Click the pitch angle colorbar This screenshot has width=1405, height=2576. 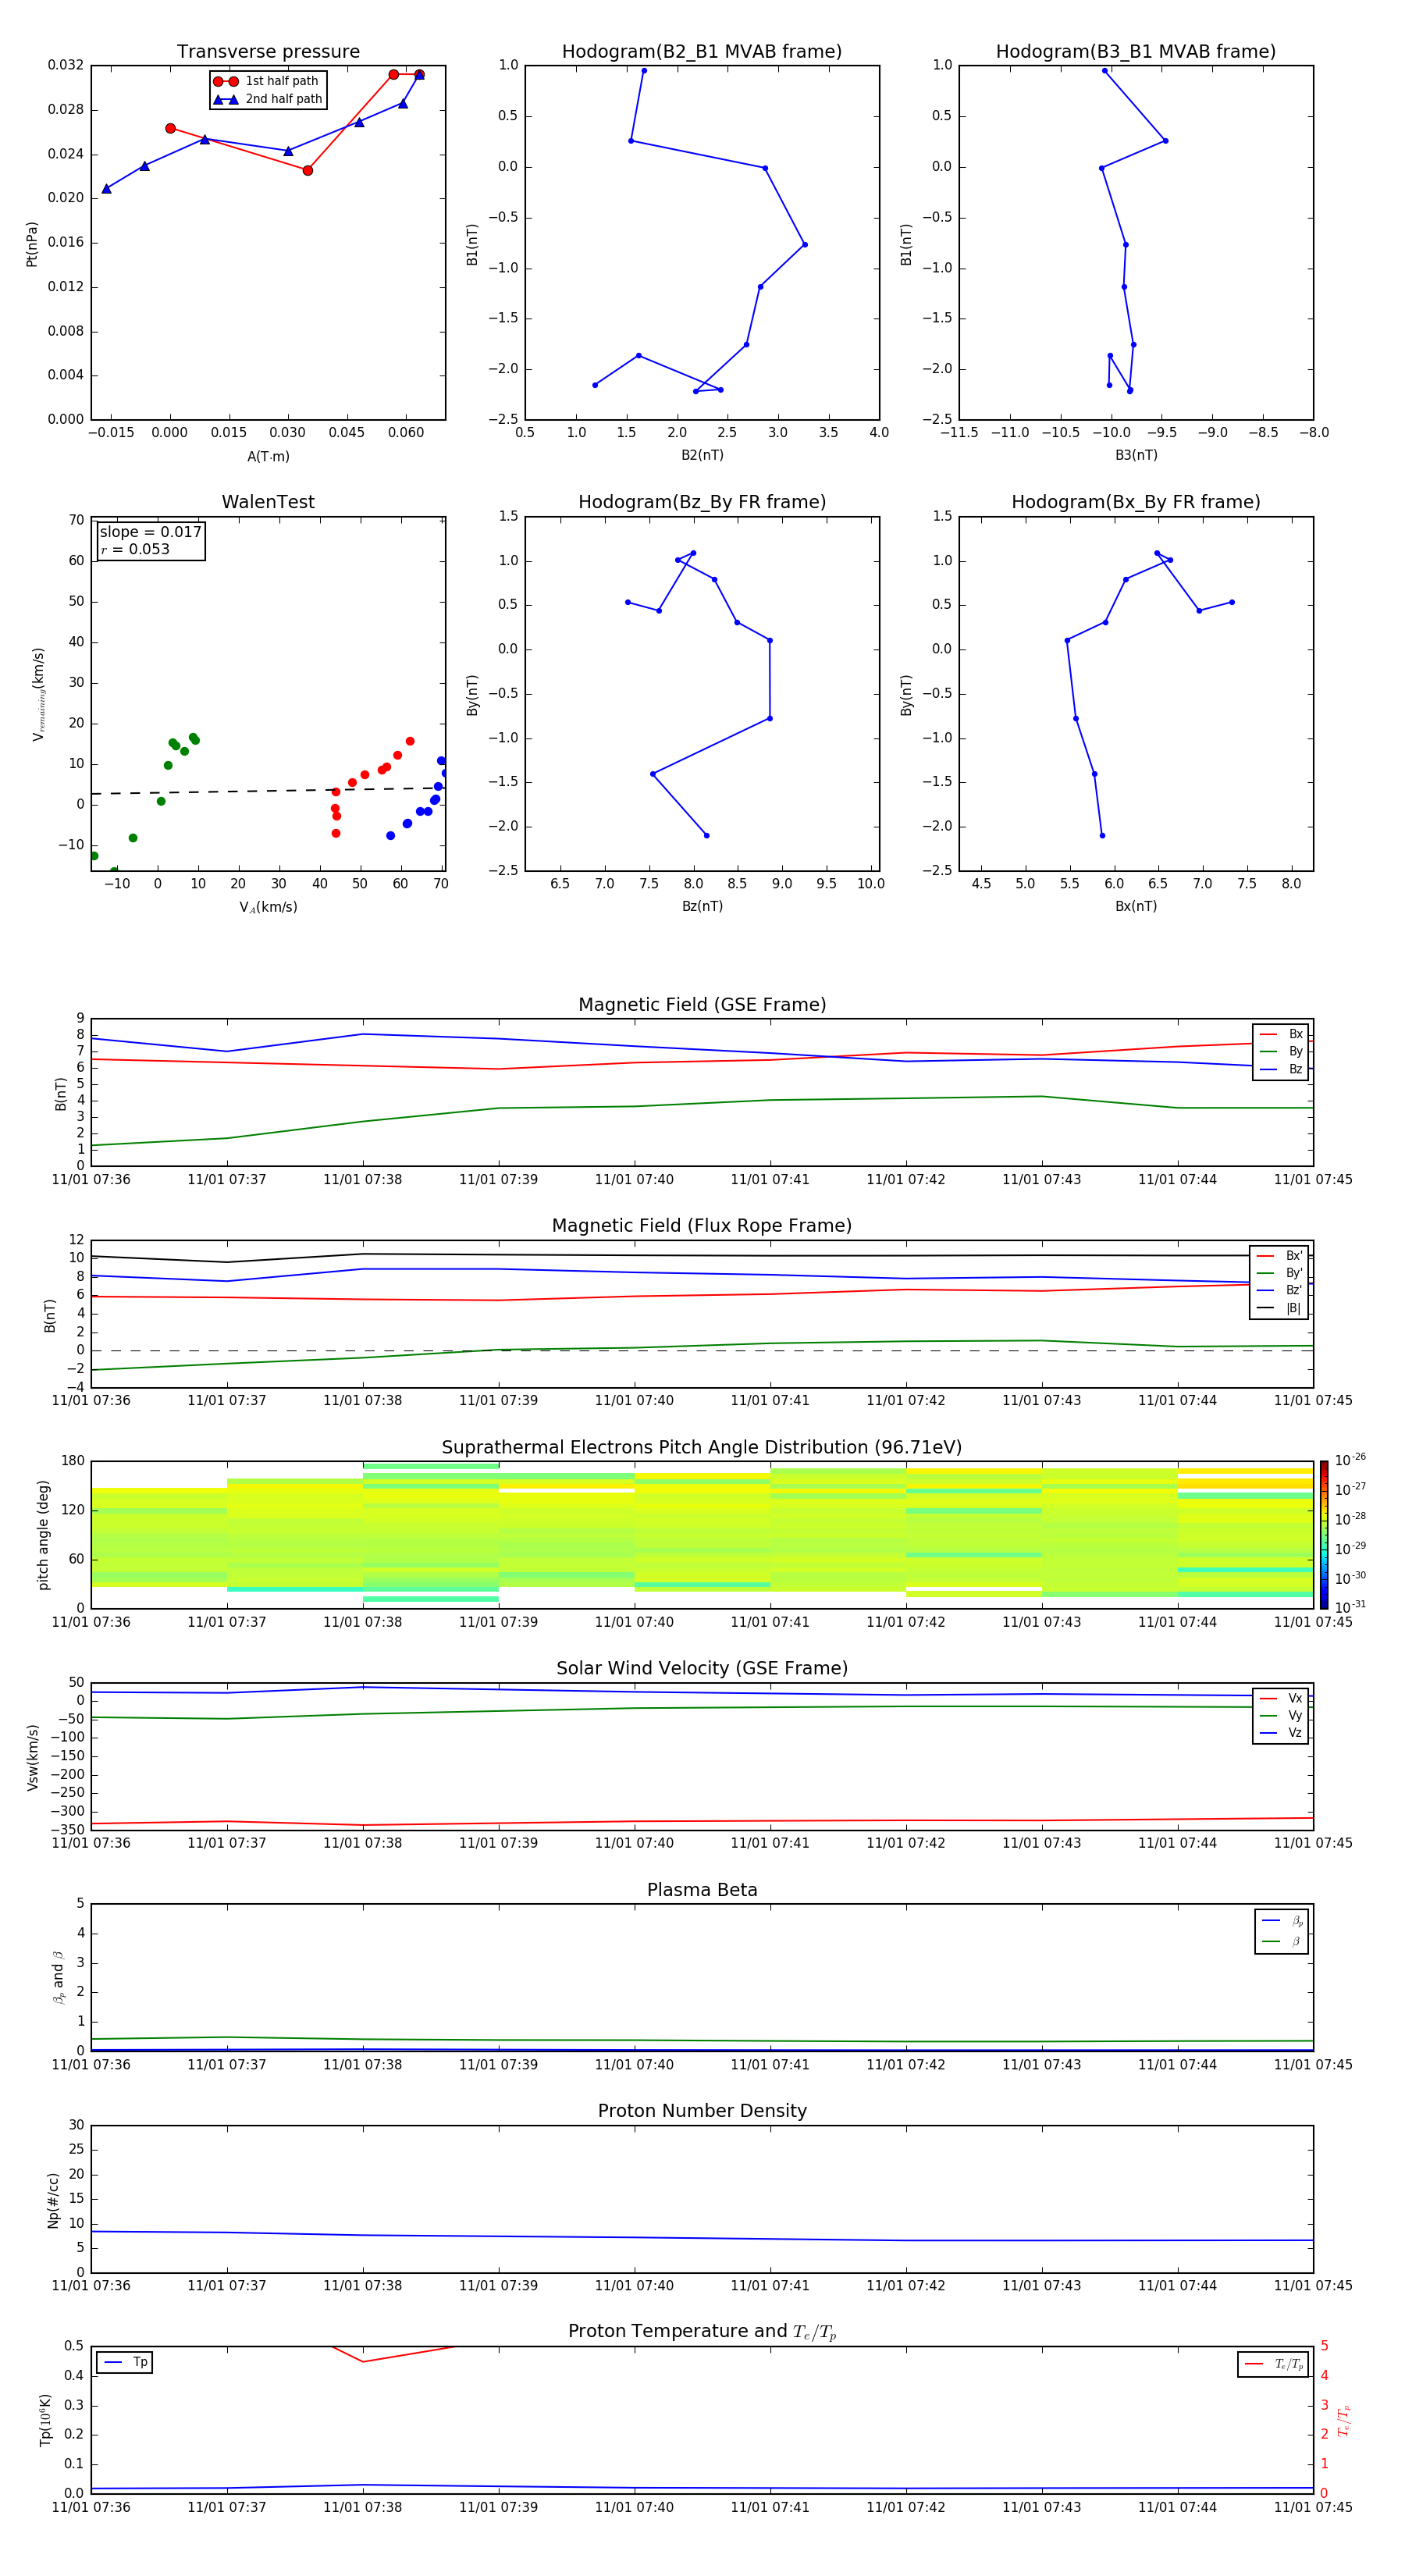(x=1324, y=1534)
